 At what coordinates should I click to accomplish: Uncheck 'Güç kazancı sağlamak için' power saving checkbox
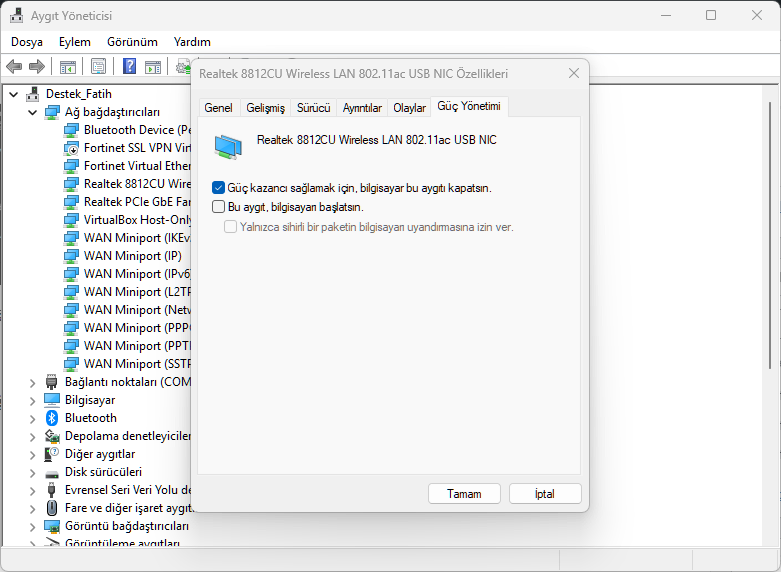pos(218,188)
